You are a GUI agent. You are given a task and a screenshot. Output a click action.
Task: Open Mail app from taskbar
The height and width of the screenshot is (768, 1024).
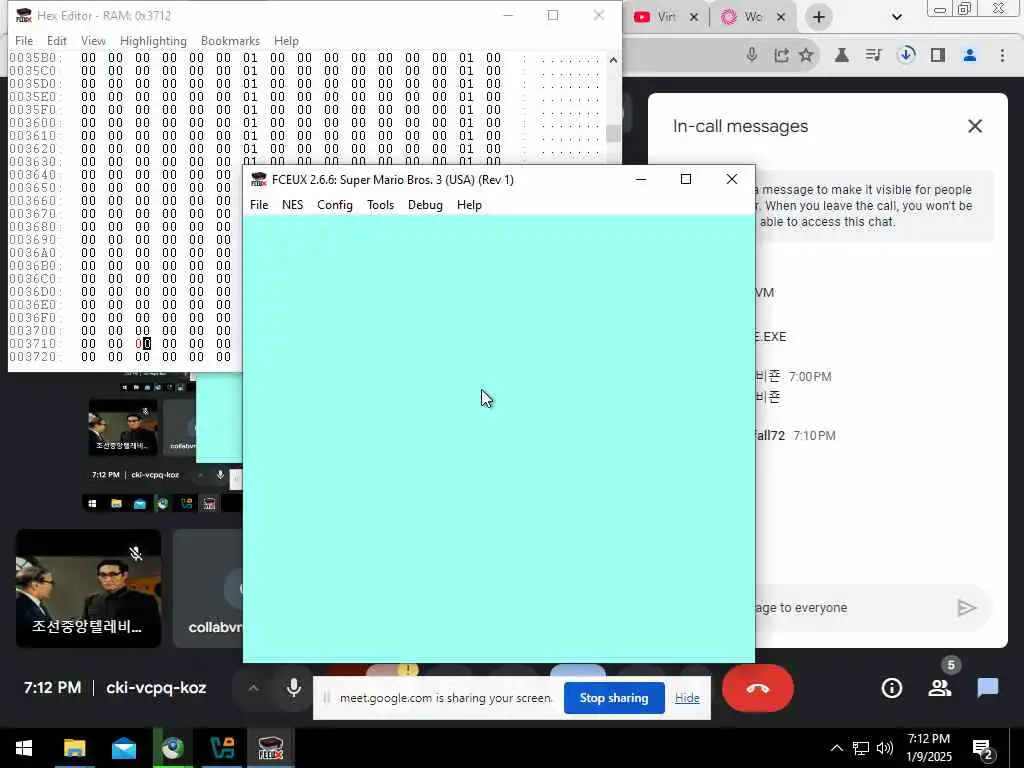point(123,748)
